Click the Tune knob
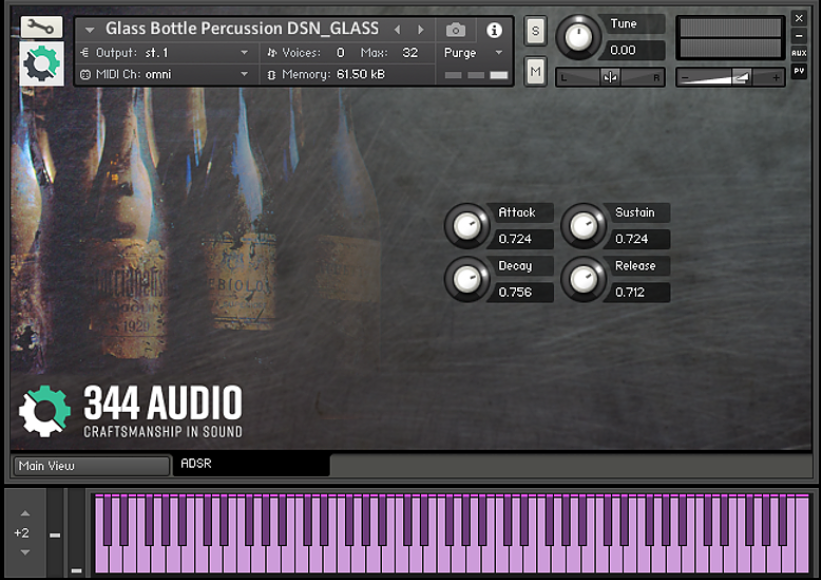 pos(578,37)
